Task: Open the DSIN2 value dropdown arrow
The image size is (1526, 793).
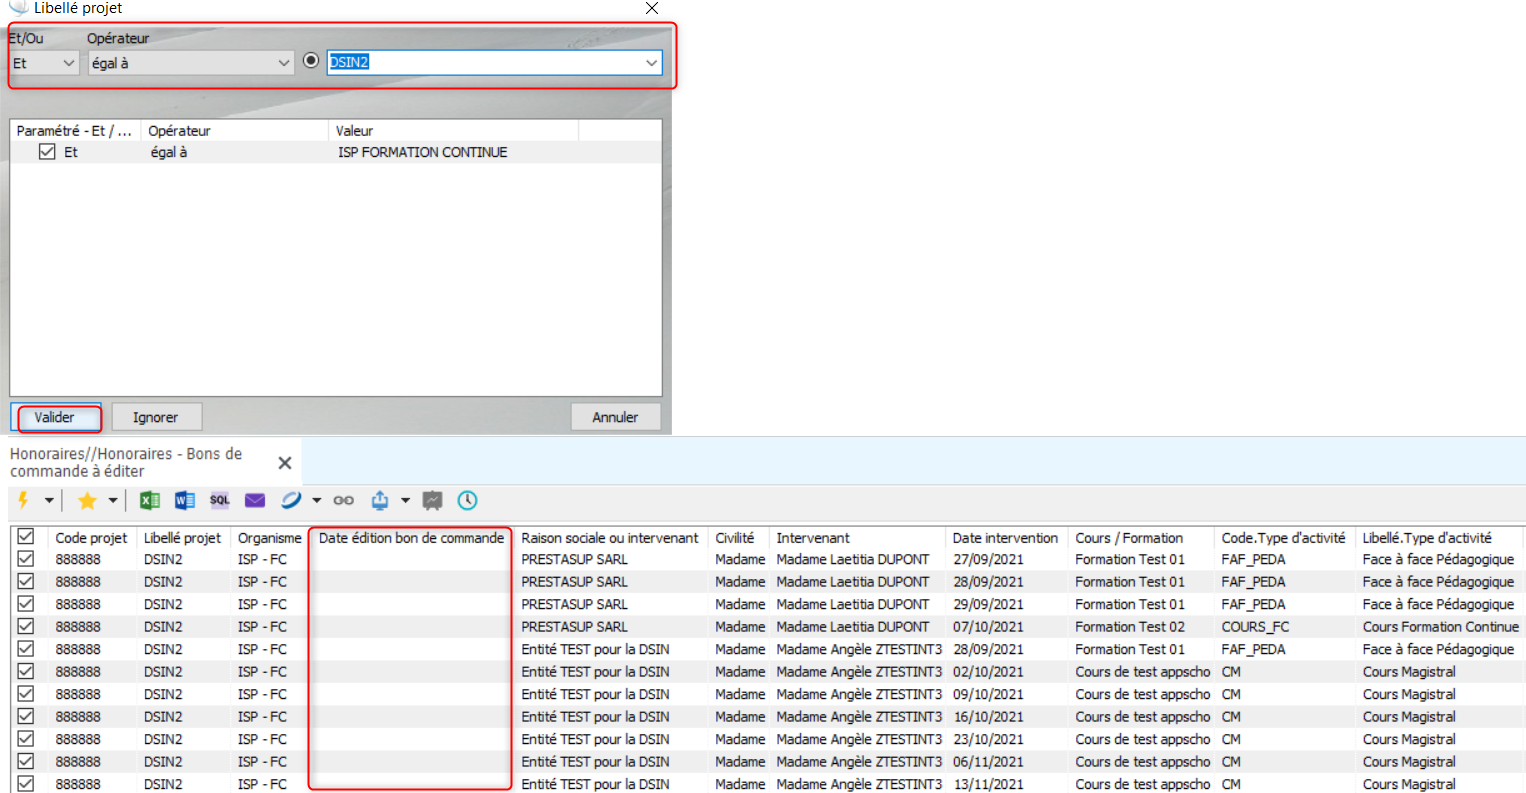Action: coord(651,63)
